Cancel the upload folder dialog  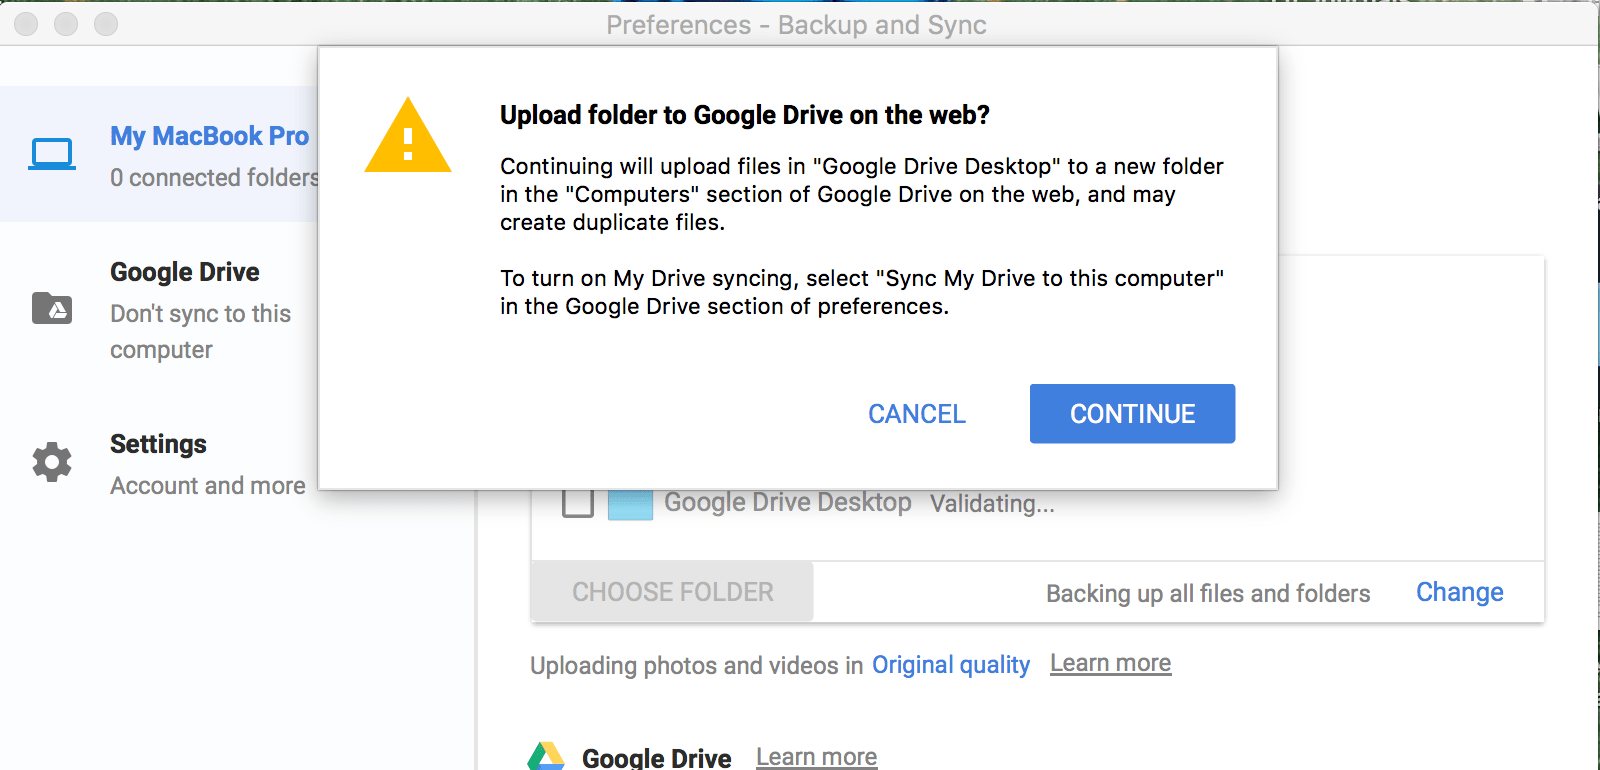tap(917, 414)
